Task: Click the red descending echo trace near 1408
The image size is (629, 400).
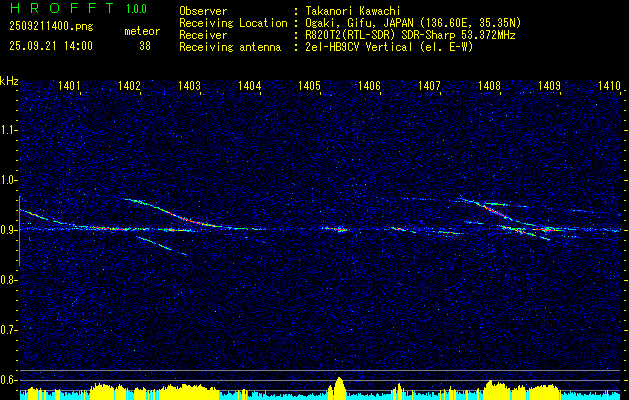Action: pos(495,212)
